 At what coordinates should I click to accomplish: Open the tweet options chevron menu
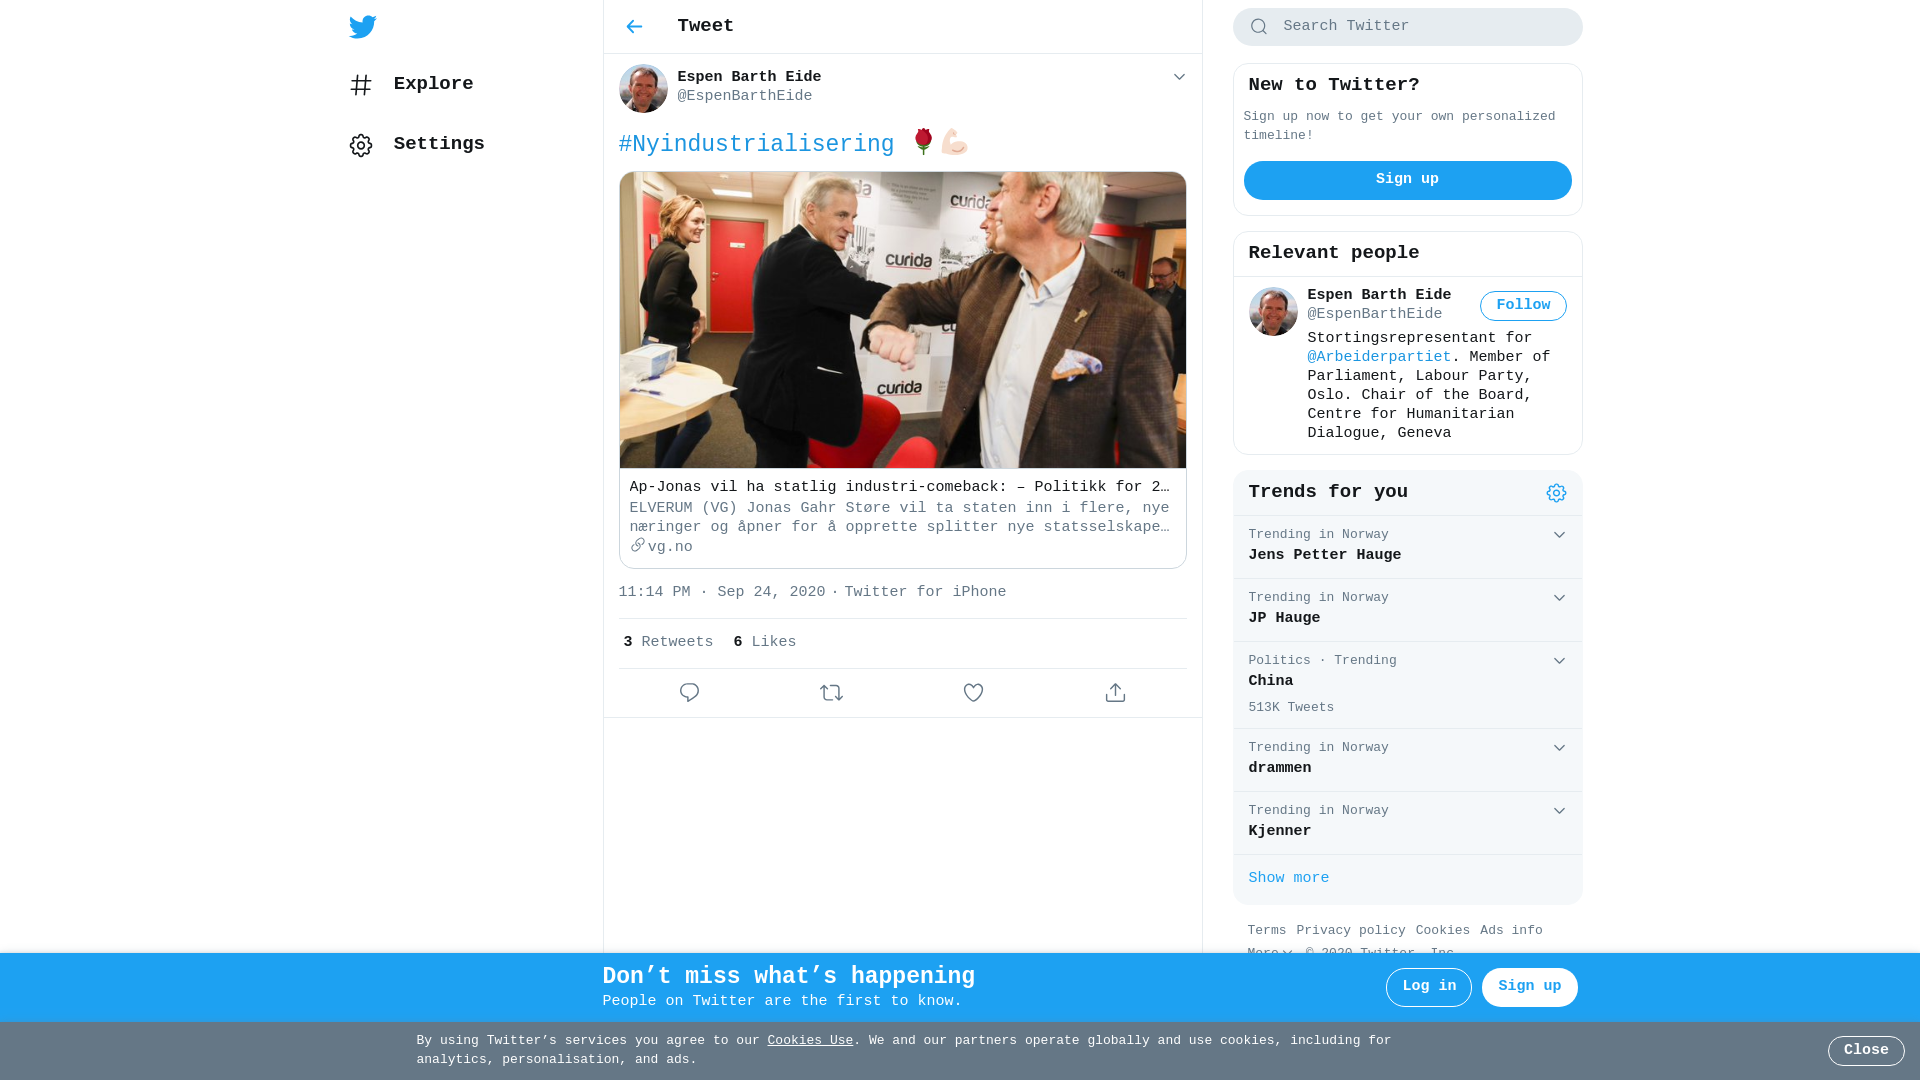[1179, 77]
